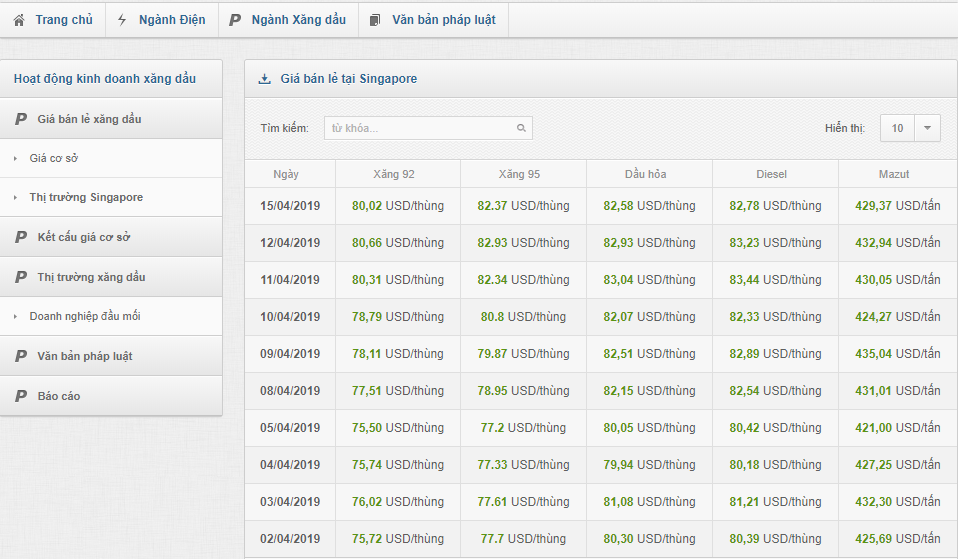The image size is (958, 559).
Task: Sort by the Dầu hỏa column header
Action: click(x=645, y=175)
